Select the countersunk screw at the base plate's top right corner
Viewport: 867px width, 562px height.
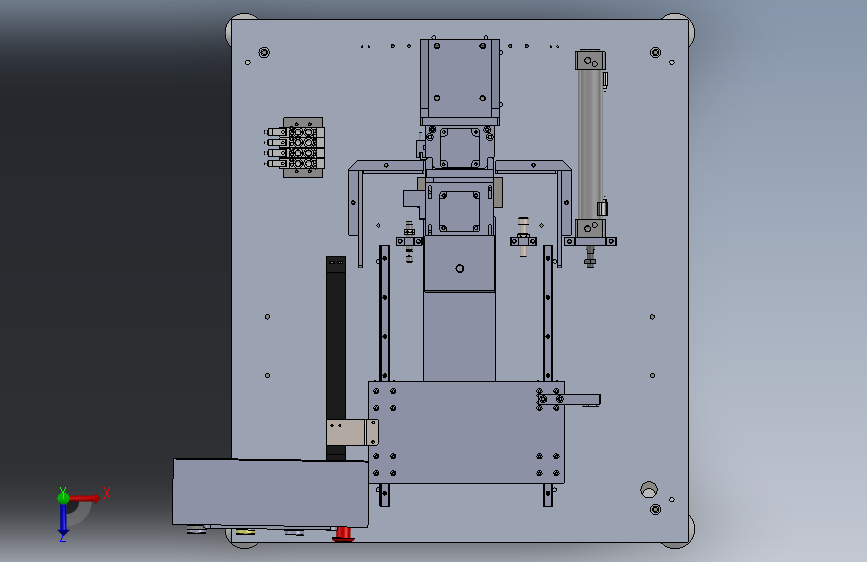(x=655, y=53)
